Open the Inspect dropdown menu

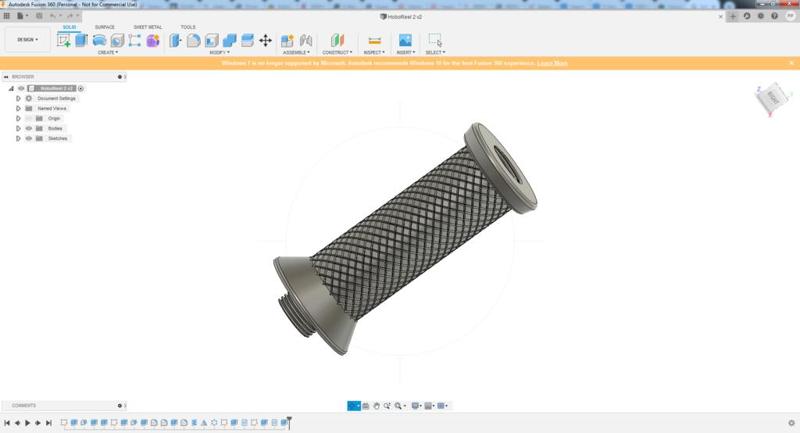374,53
